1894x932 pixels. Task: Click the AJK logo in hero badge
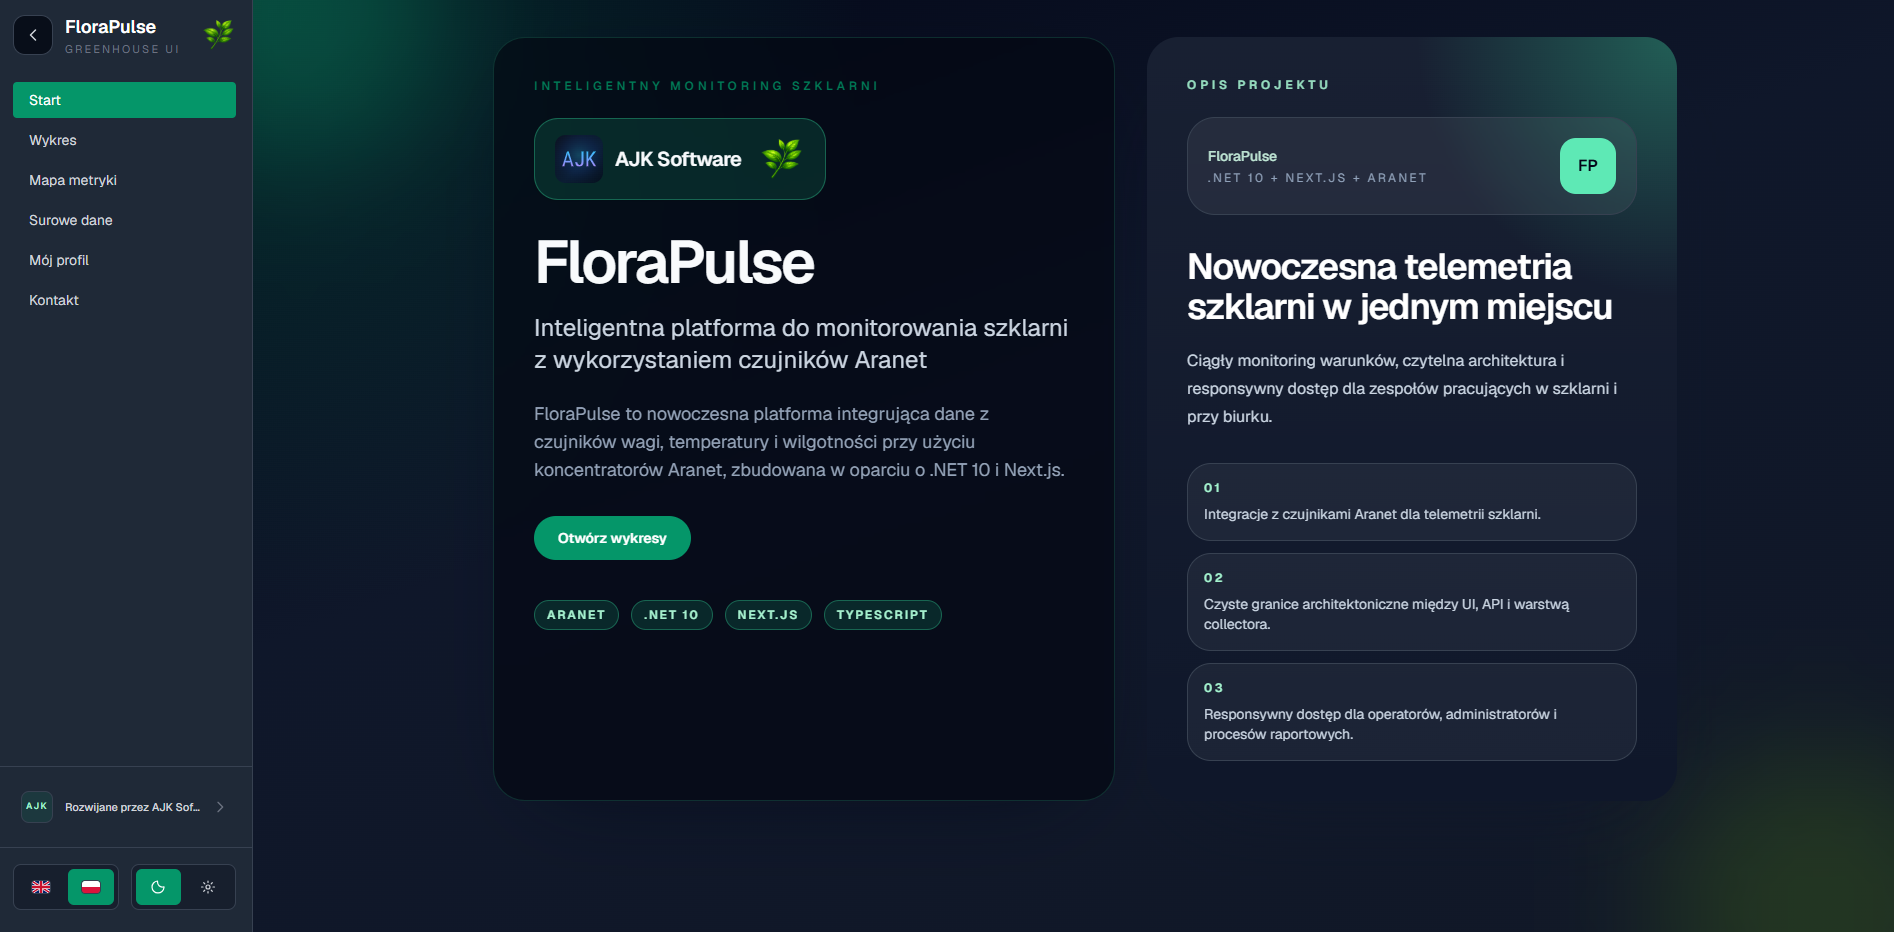579,159
